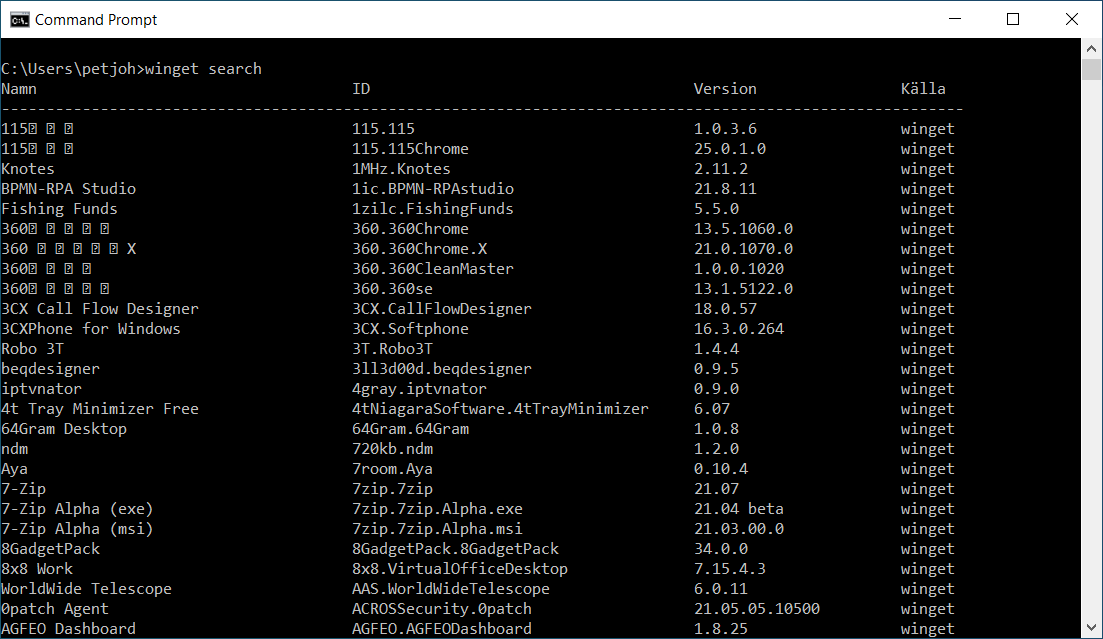The height and width of the screenshot is (639, 1103).
Task: Select the ID 'AAS.WorldWideTelescope'
Action: point(451,589)
